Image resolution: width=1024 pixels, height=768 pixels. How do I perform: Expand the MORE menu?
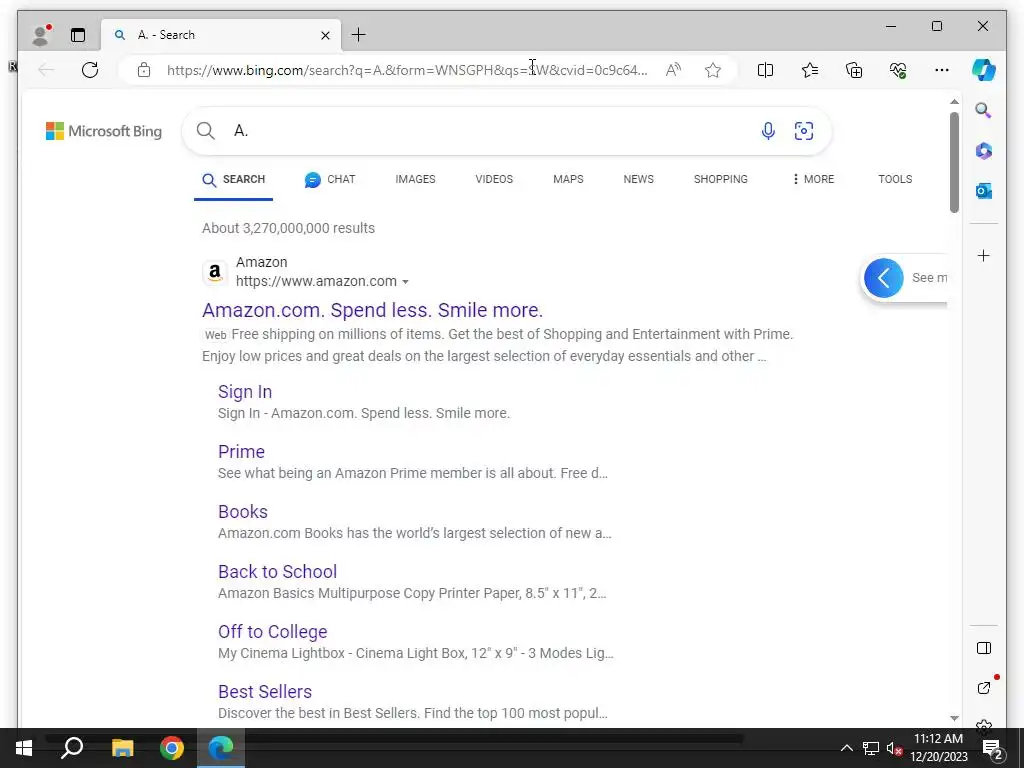click(x=813, y=180)
